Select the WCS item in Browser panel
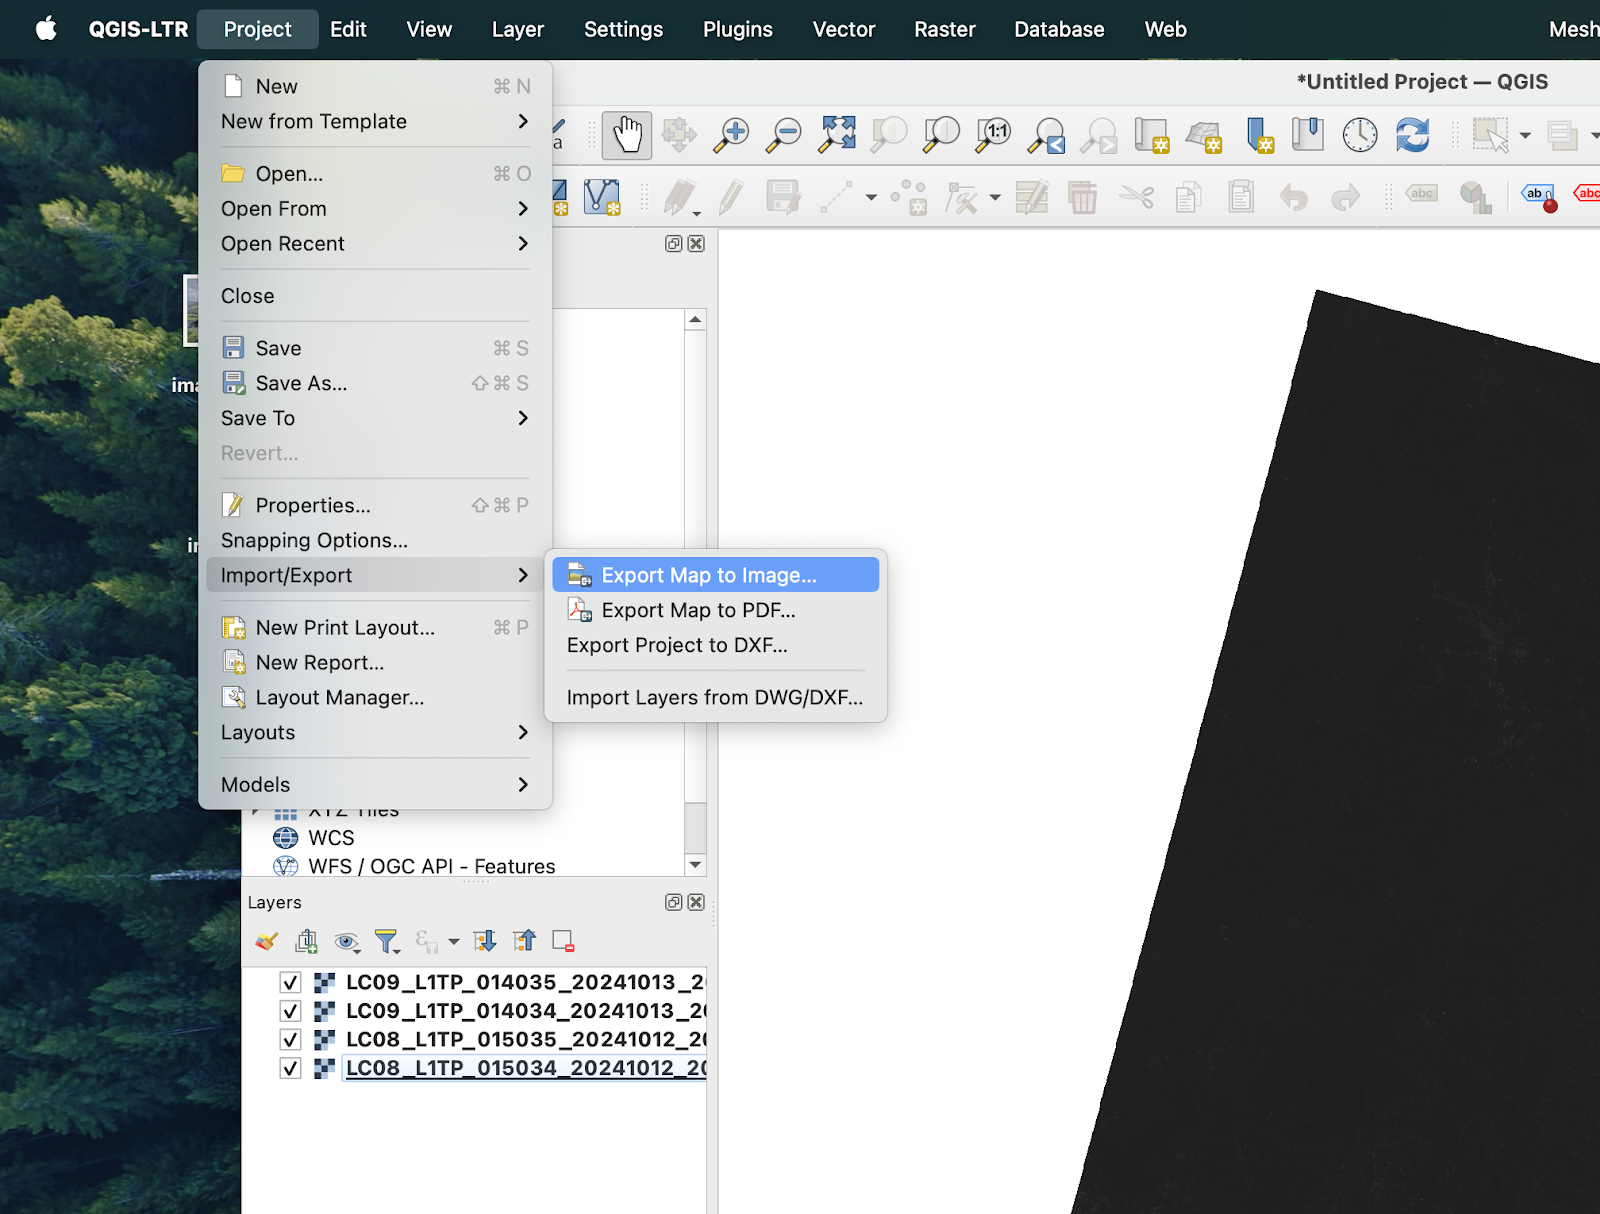 click(x=330, y=838)
